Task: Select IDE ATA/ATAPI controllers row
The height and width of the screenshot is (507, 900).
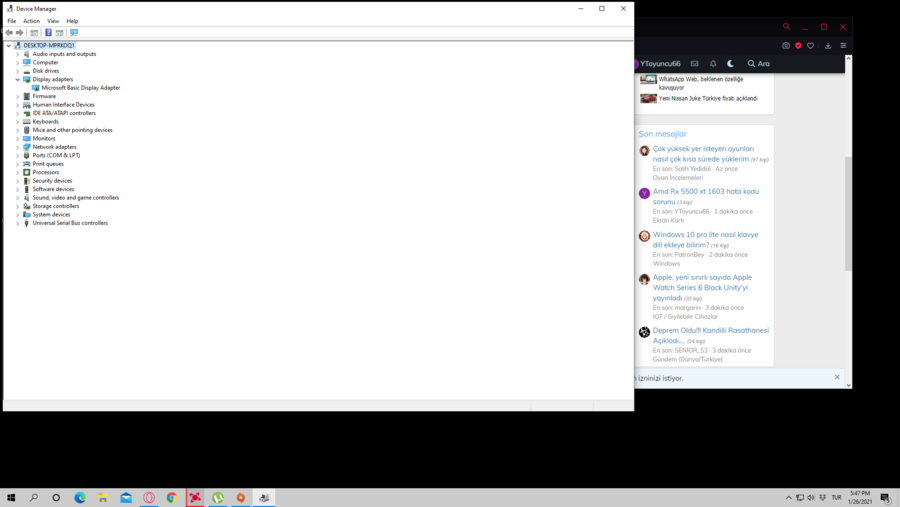Action: click(x=64, y=113)
